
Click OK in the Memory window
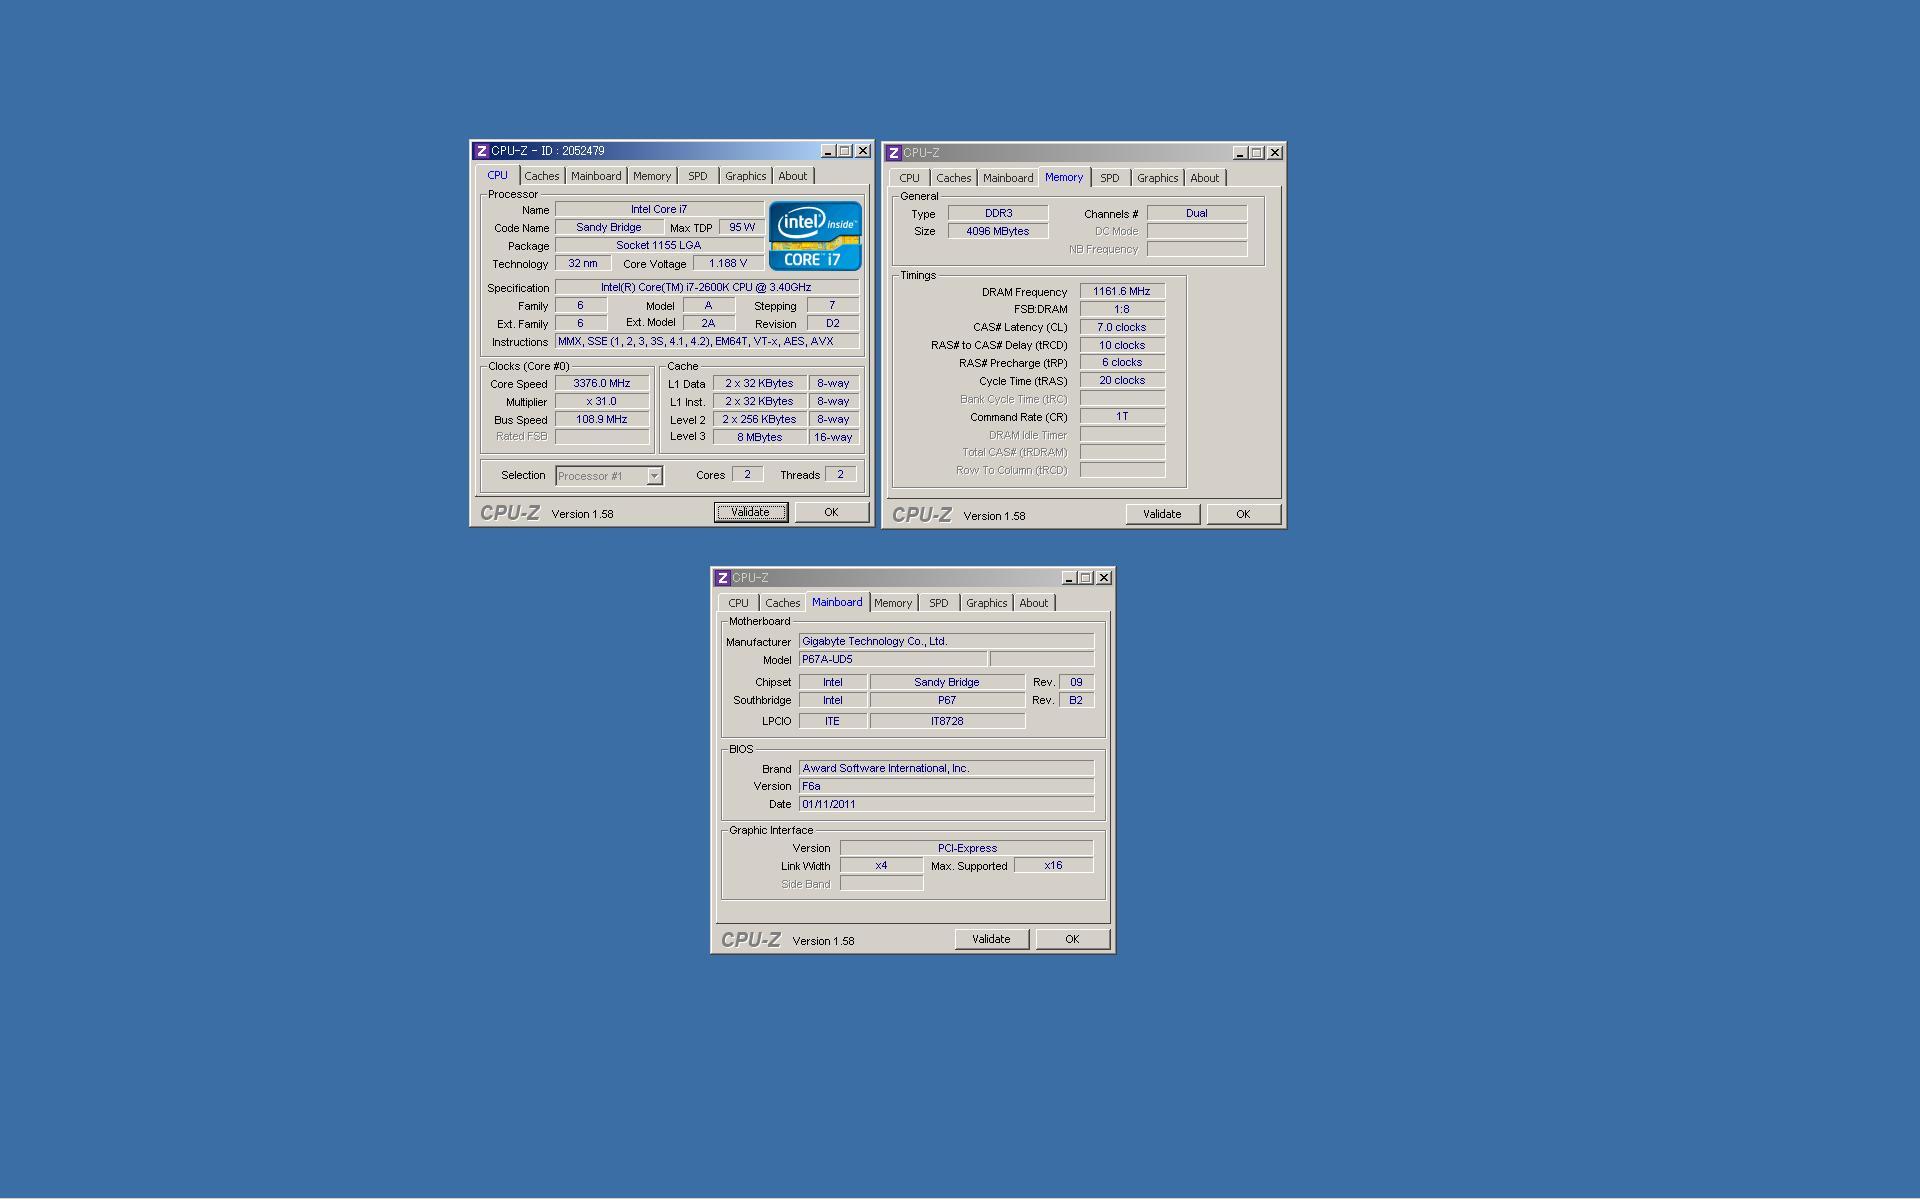point(1243,514)
